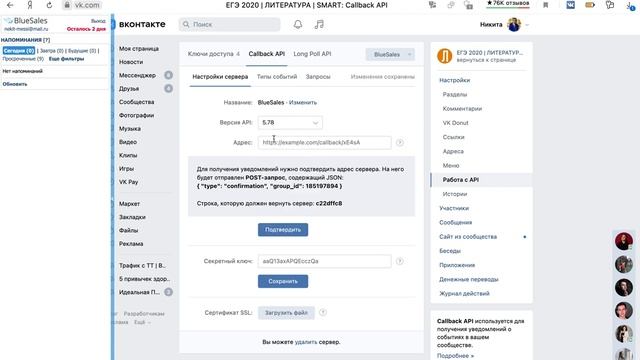Viewport: 640px width, 360px height.
Task: Click the upload file button
Action: pyautogui.click(x=286, y=313)
